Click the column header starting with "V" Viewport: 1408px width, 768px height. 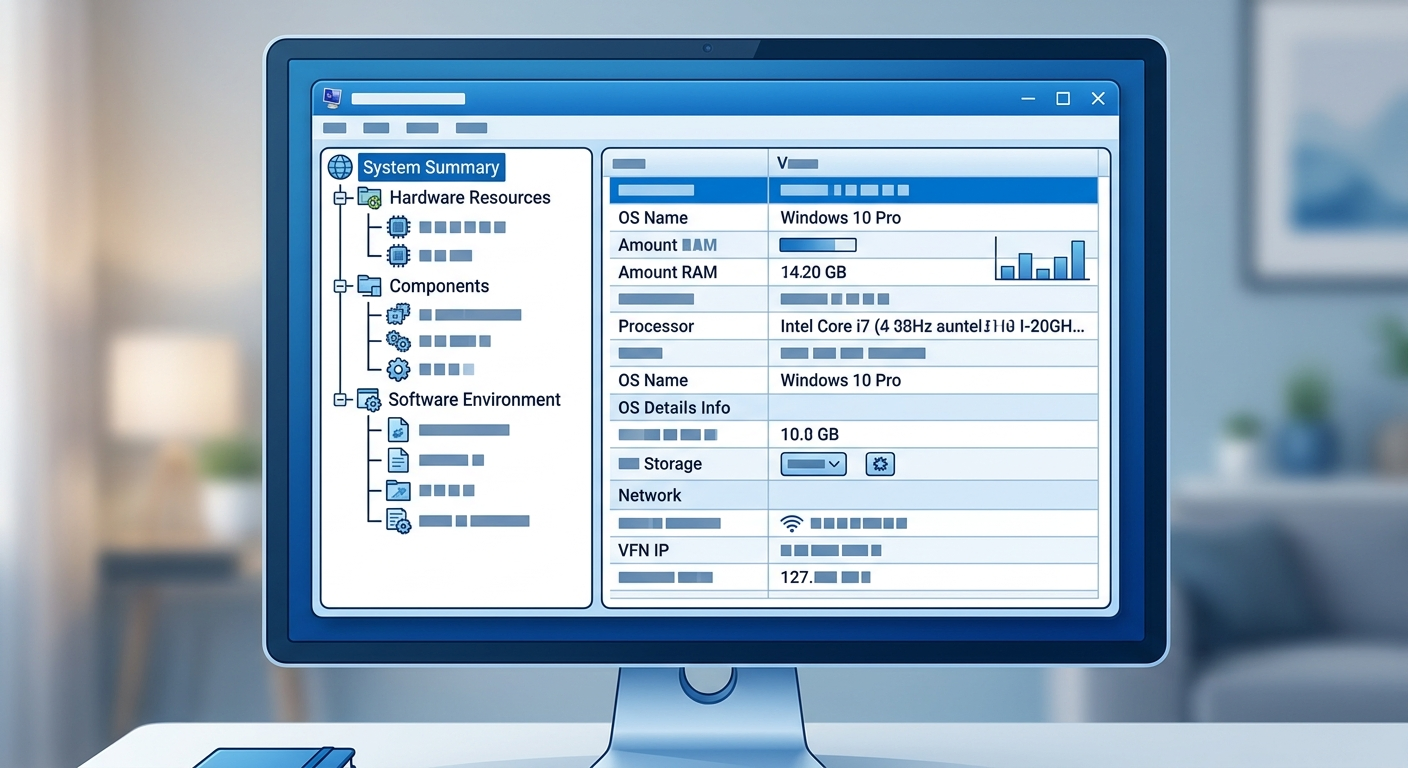point(933,163)
